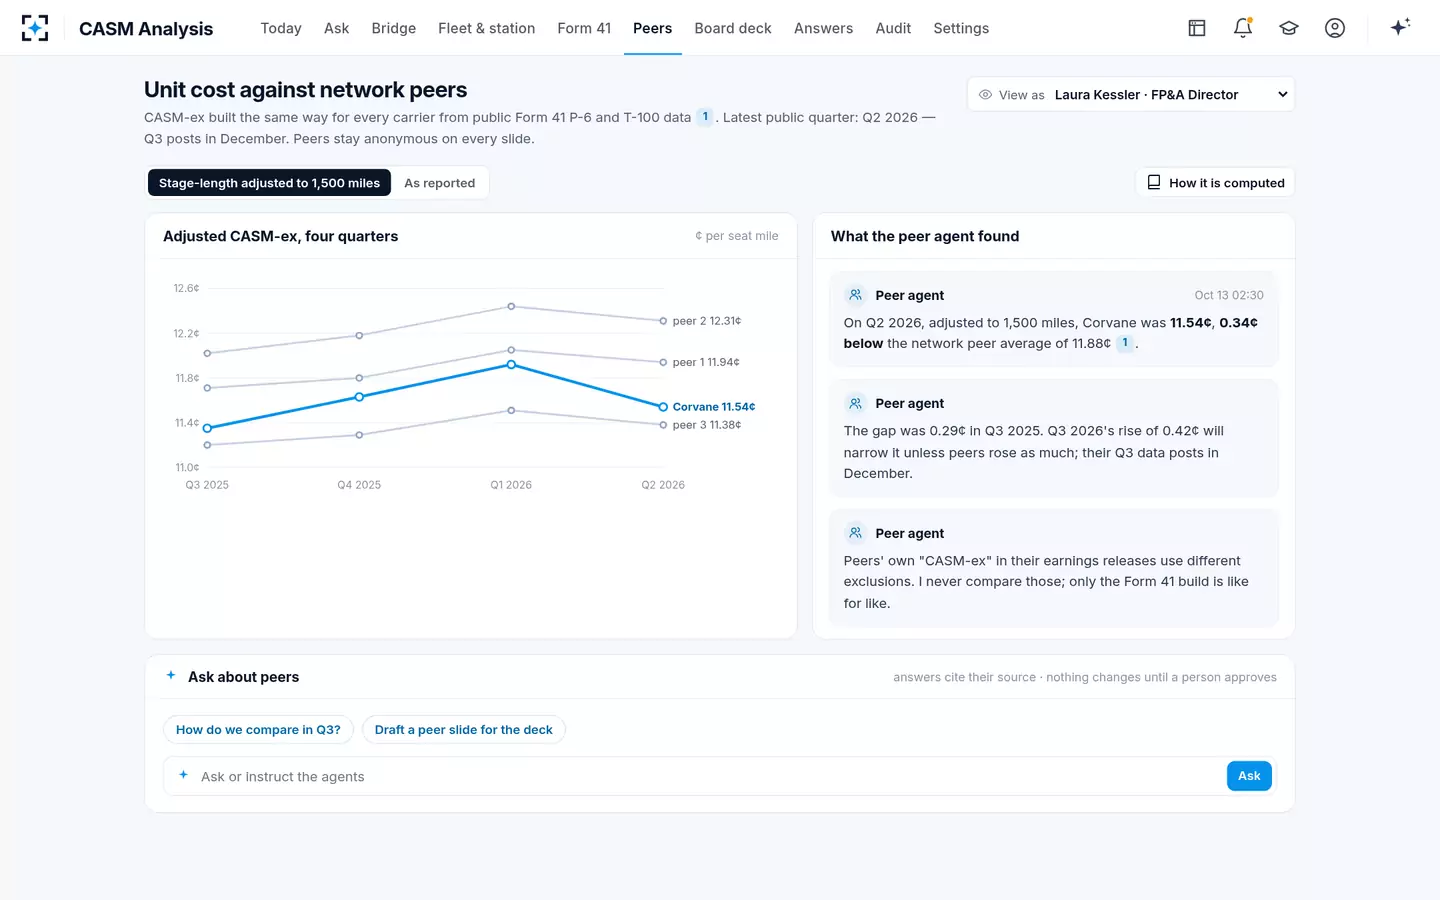
Task: Expand the role selector chevron arrow
Action: pyautogui.click(x=1283, y=95)
